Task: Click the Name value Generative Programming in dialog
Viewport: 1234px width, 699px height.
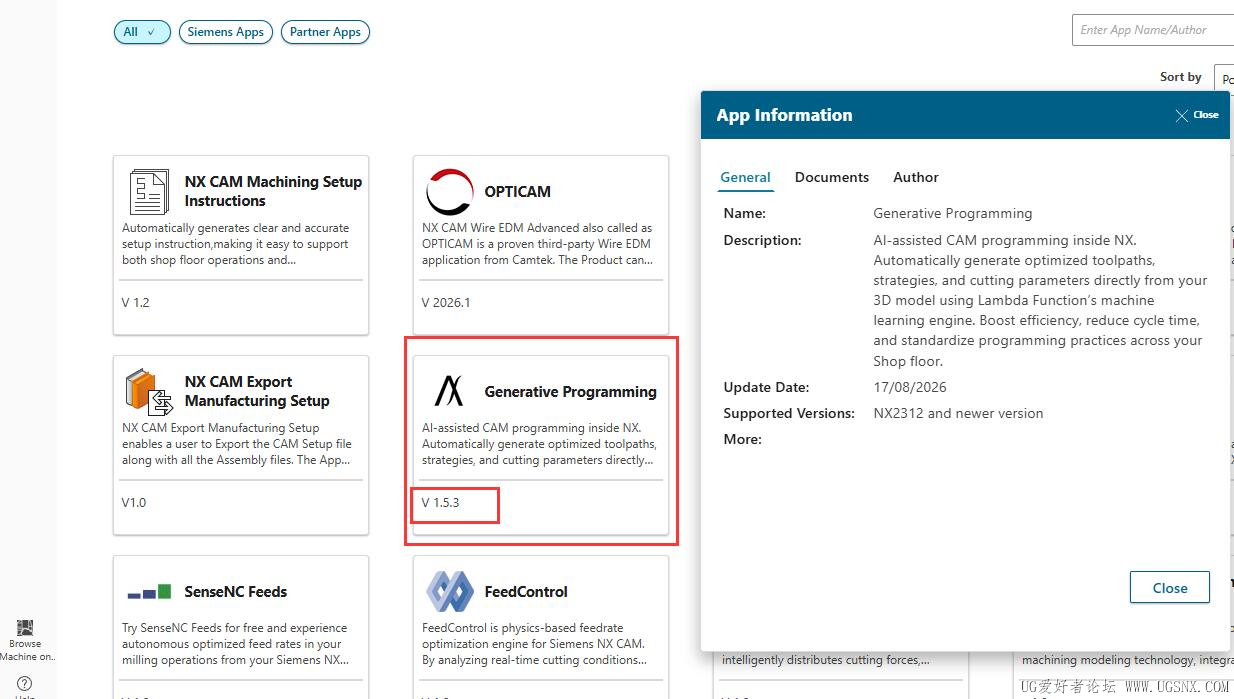Action: [x=953, y=213]
